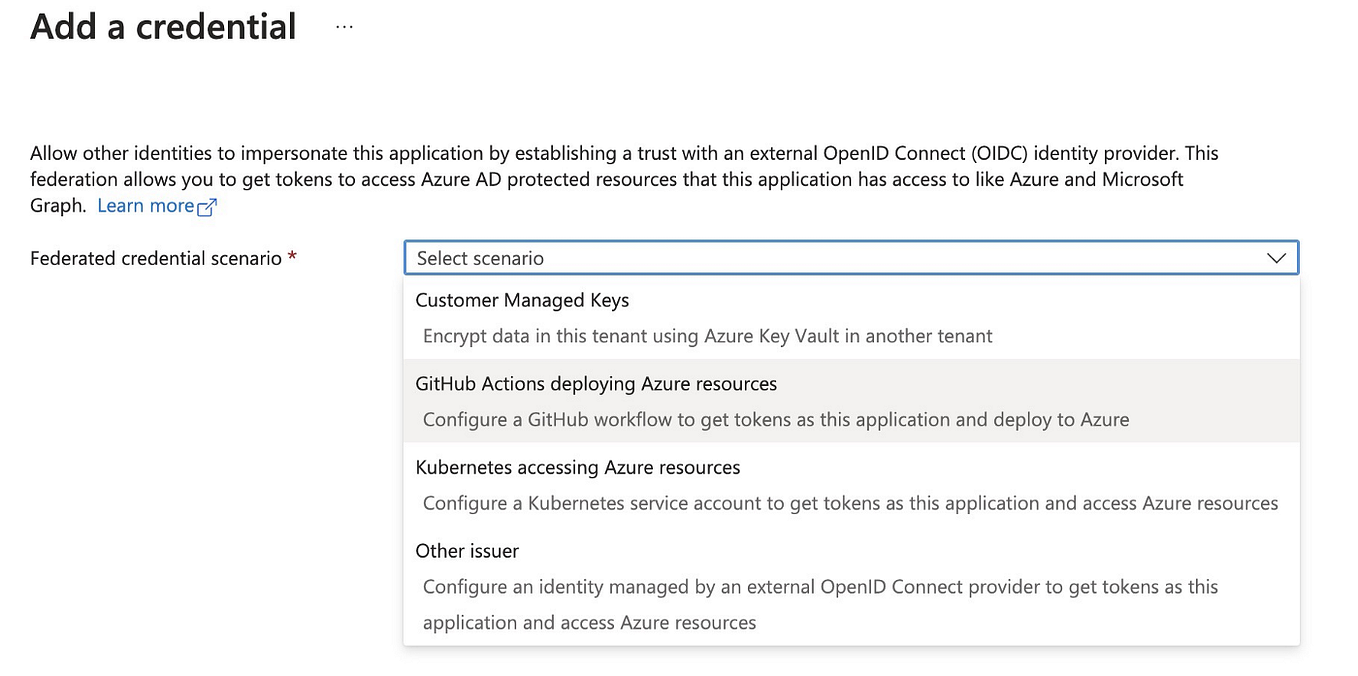Open the Learn more documentation link
The image size is (1358, 676).
(x=145, y=205)
